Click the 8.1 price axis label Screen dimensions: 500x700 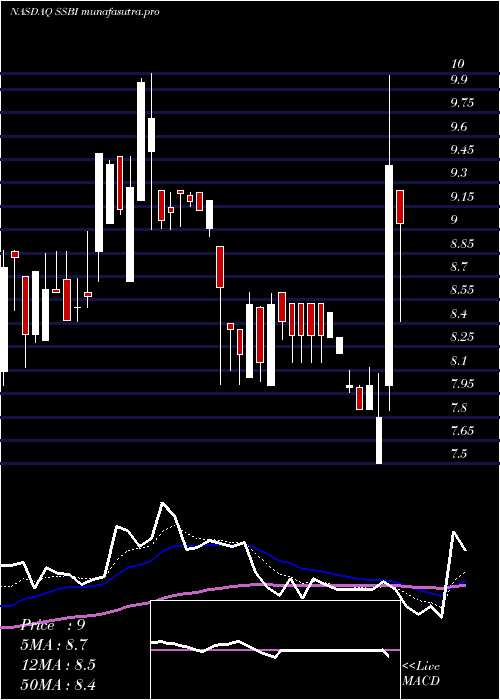459,360
